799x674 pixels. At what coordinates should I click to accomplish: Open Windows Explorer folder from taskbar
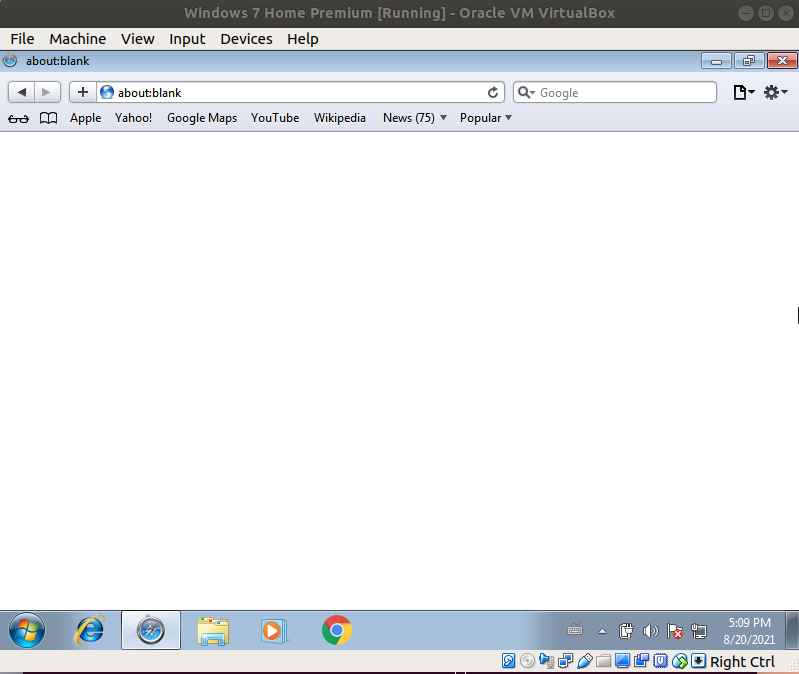pyautogui.click(x=213, y=631)
